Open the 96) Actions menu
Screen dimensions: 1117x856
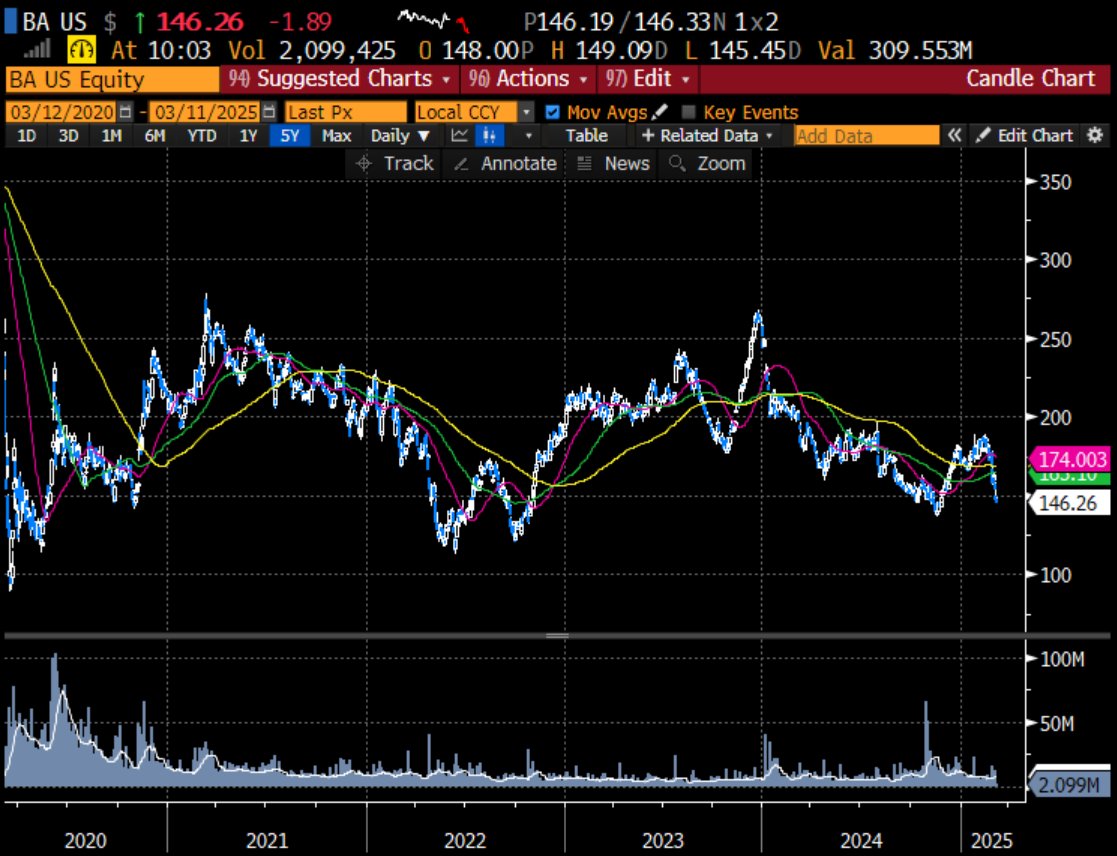tap(528, 78)
